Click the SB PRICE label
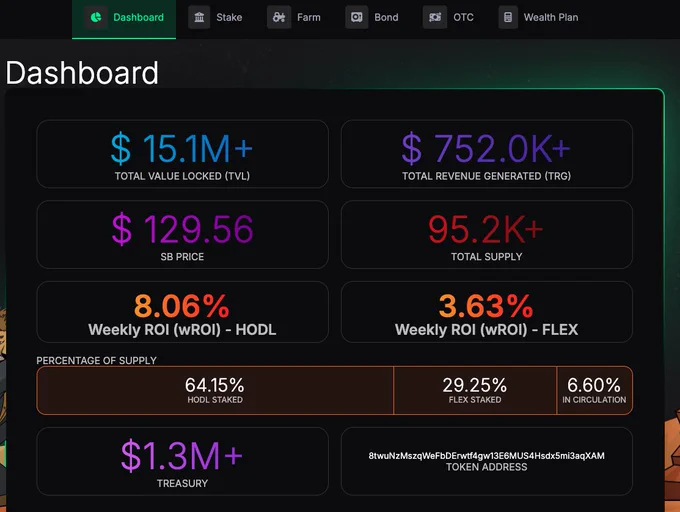 pos(182,257)
